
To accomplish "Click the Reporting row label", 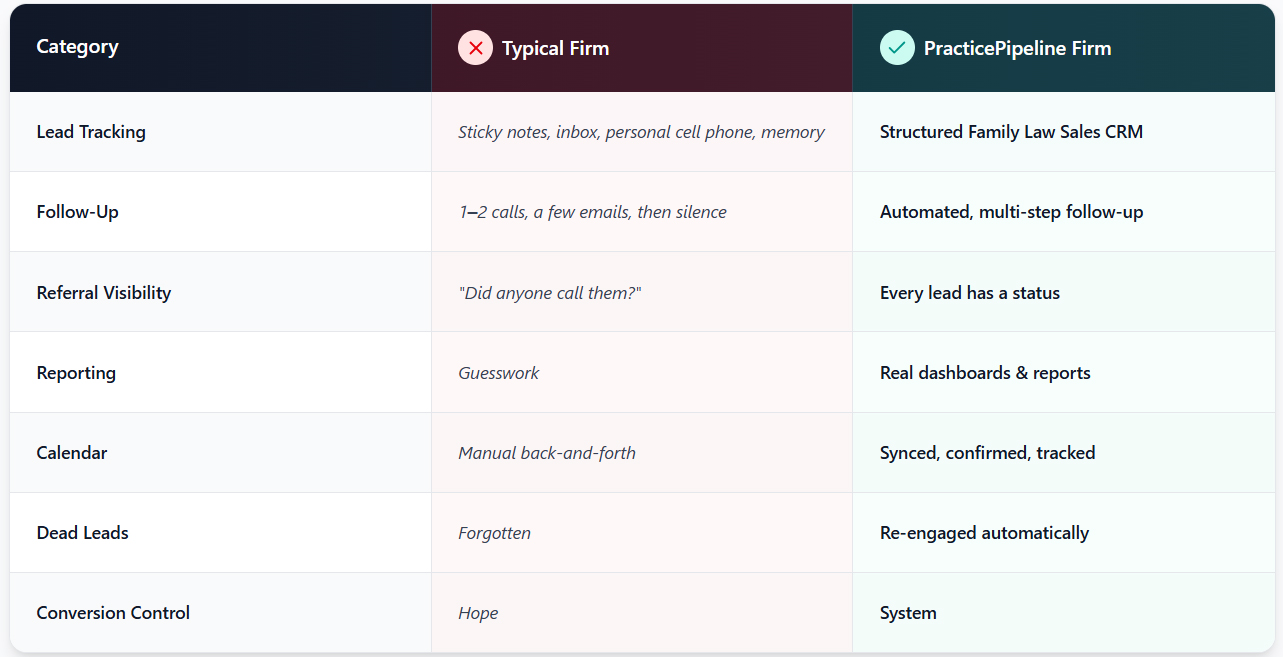I will pyautogui.click(x=76, y=373).
